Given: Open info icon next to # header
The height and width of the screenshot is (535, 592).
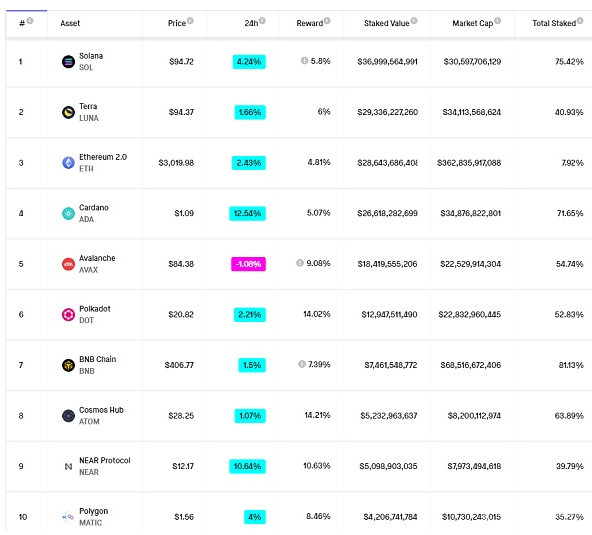Looking at the screenshot, I should (x=30, y=20).
